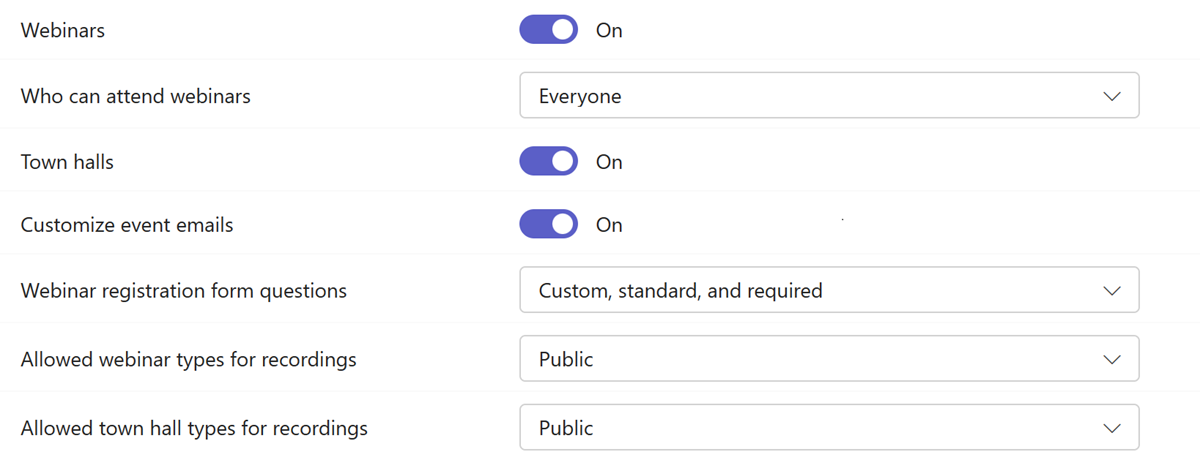Click the Who can attend webinars label

coord(136,96)
